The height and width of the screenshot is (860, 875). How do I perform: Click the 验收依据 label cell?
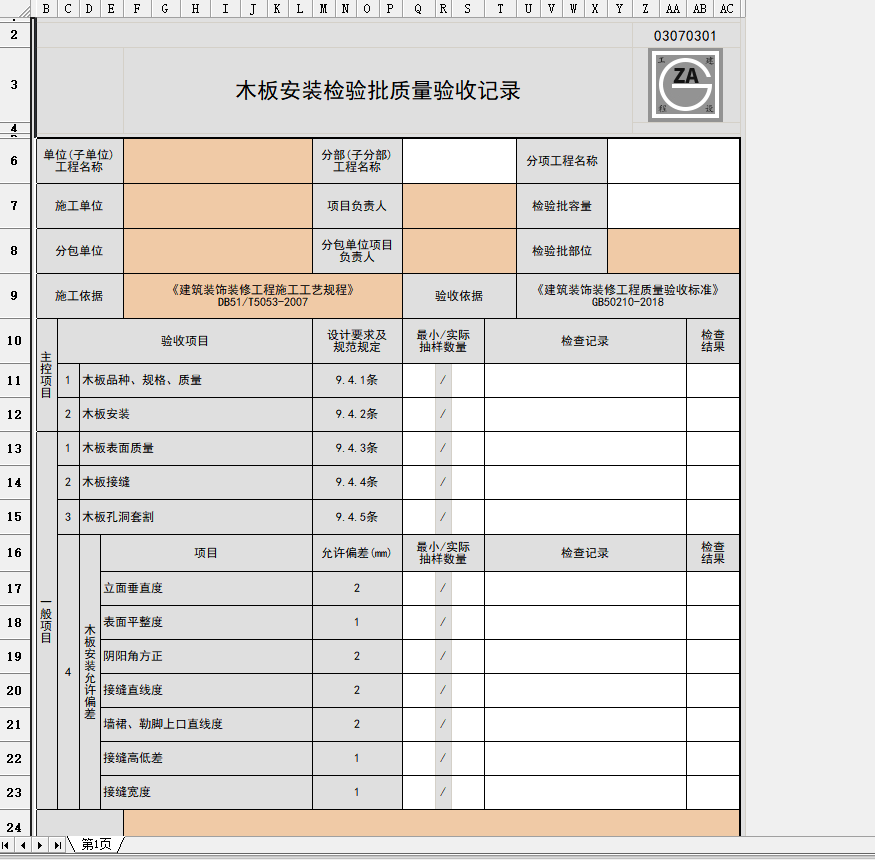pos(459,296)
